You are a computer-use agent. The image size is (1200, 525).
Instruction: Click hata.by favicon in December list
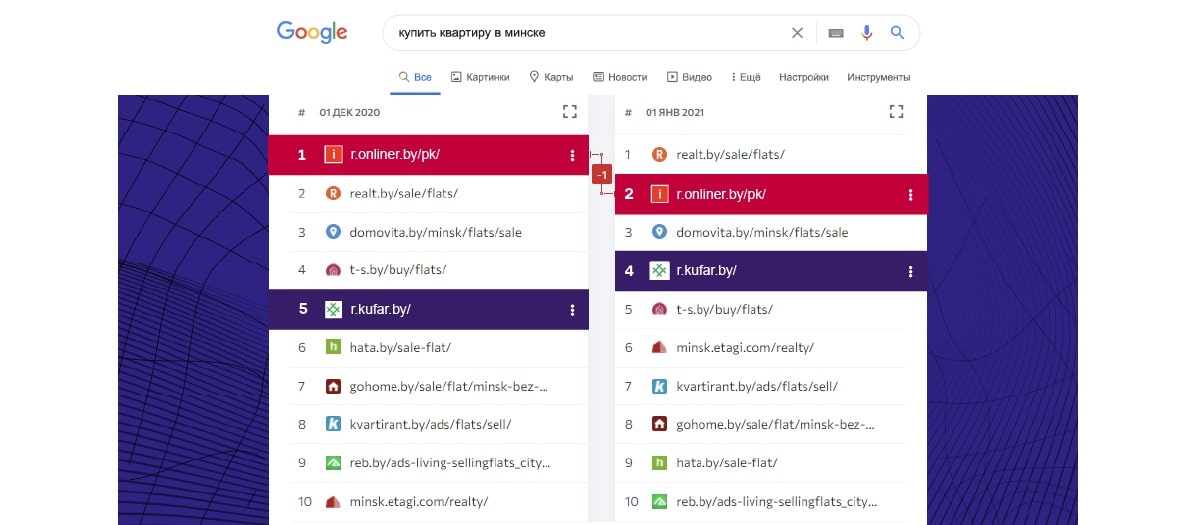pyautogui.click(x=334, y=348)
